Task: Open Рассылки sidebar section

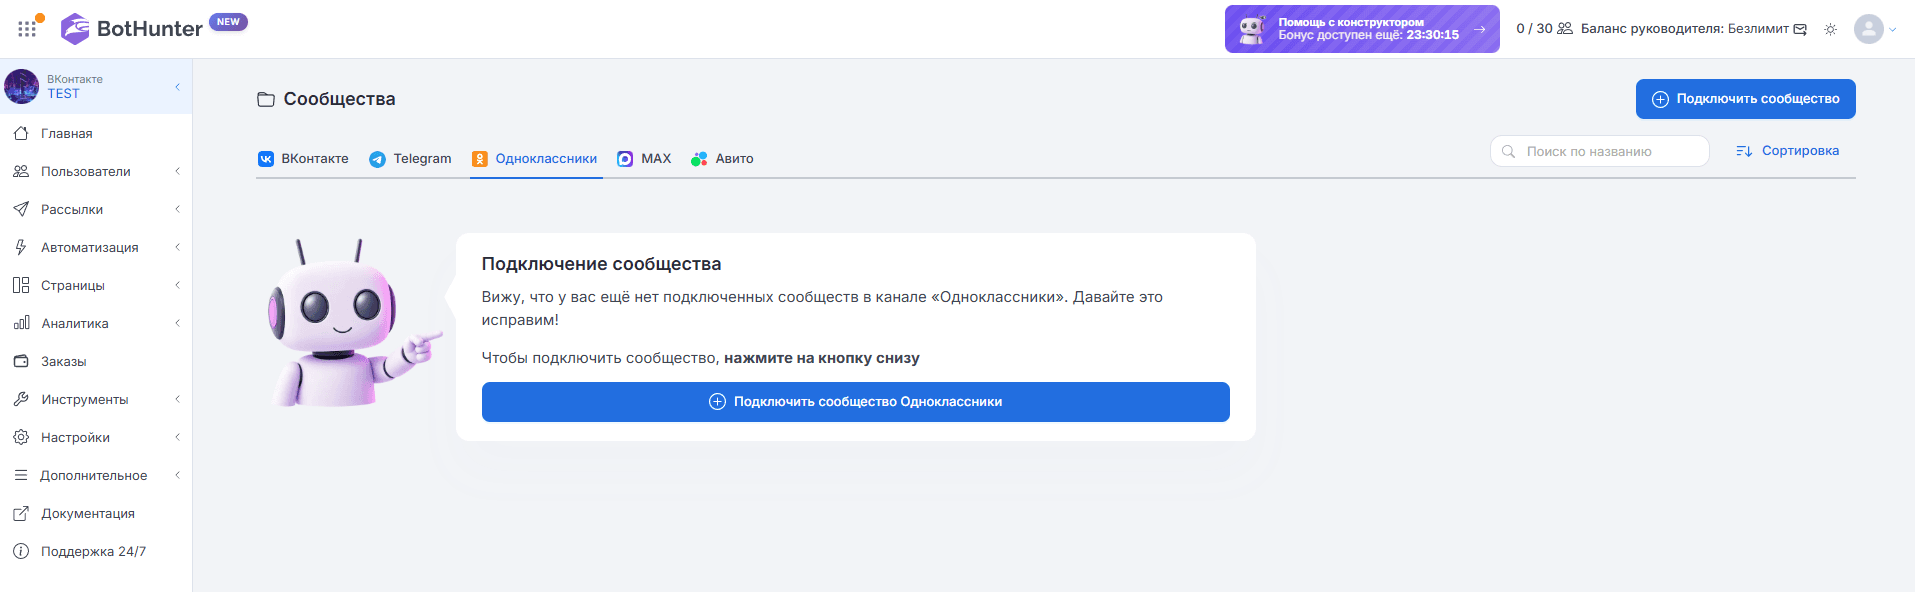Action: pyautogui.click(x=96, y=209)
